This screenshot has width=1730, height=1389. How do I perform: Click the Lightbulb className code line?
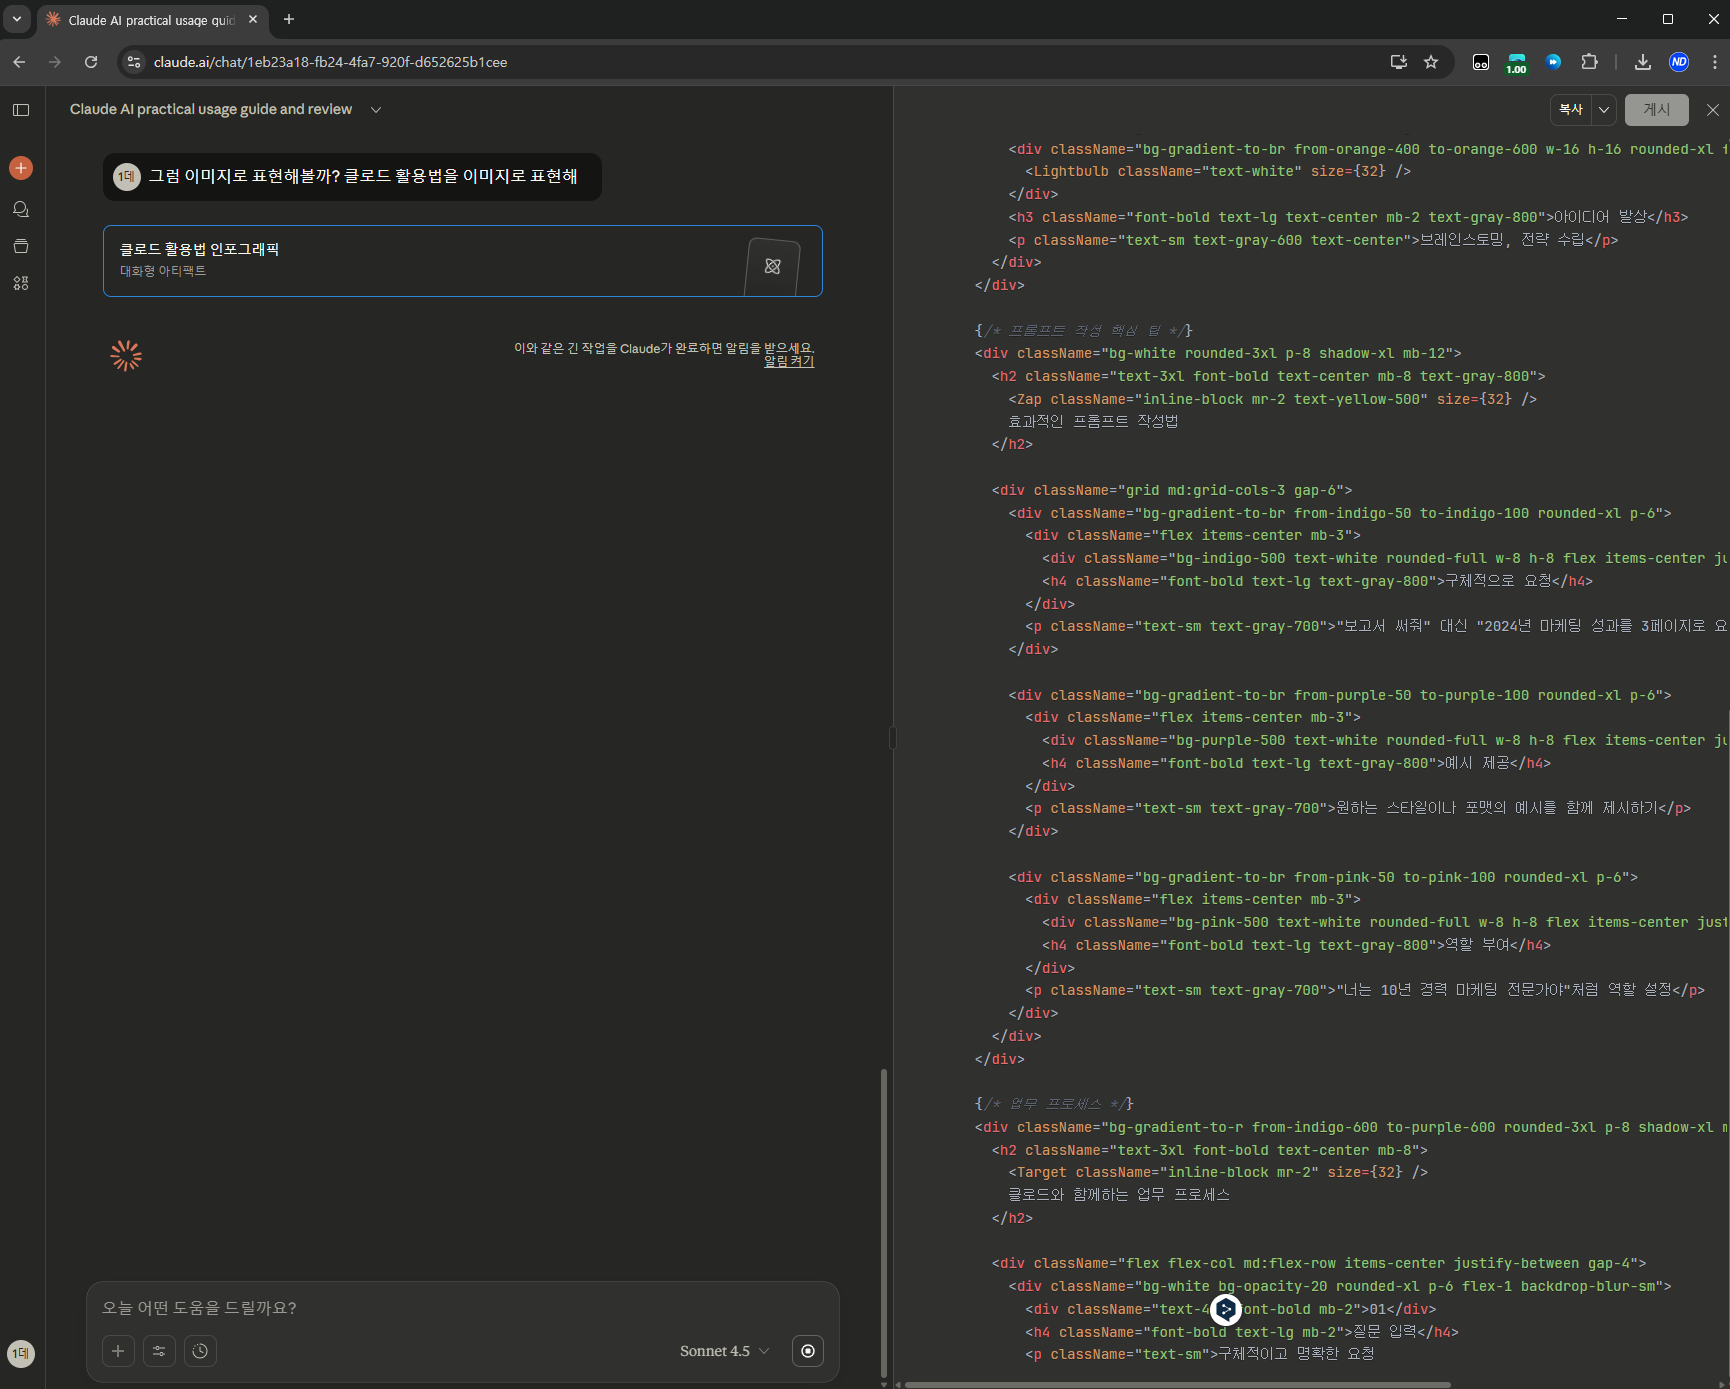click(1217, 171)
